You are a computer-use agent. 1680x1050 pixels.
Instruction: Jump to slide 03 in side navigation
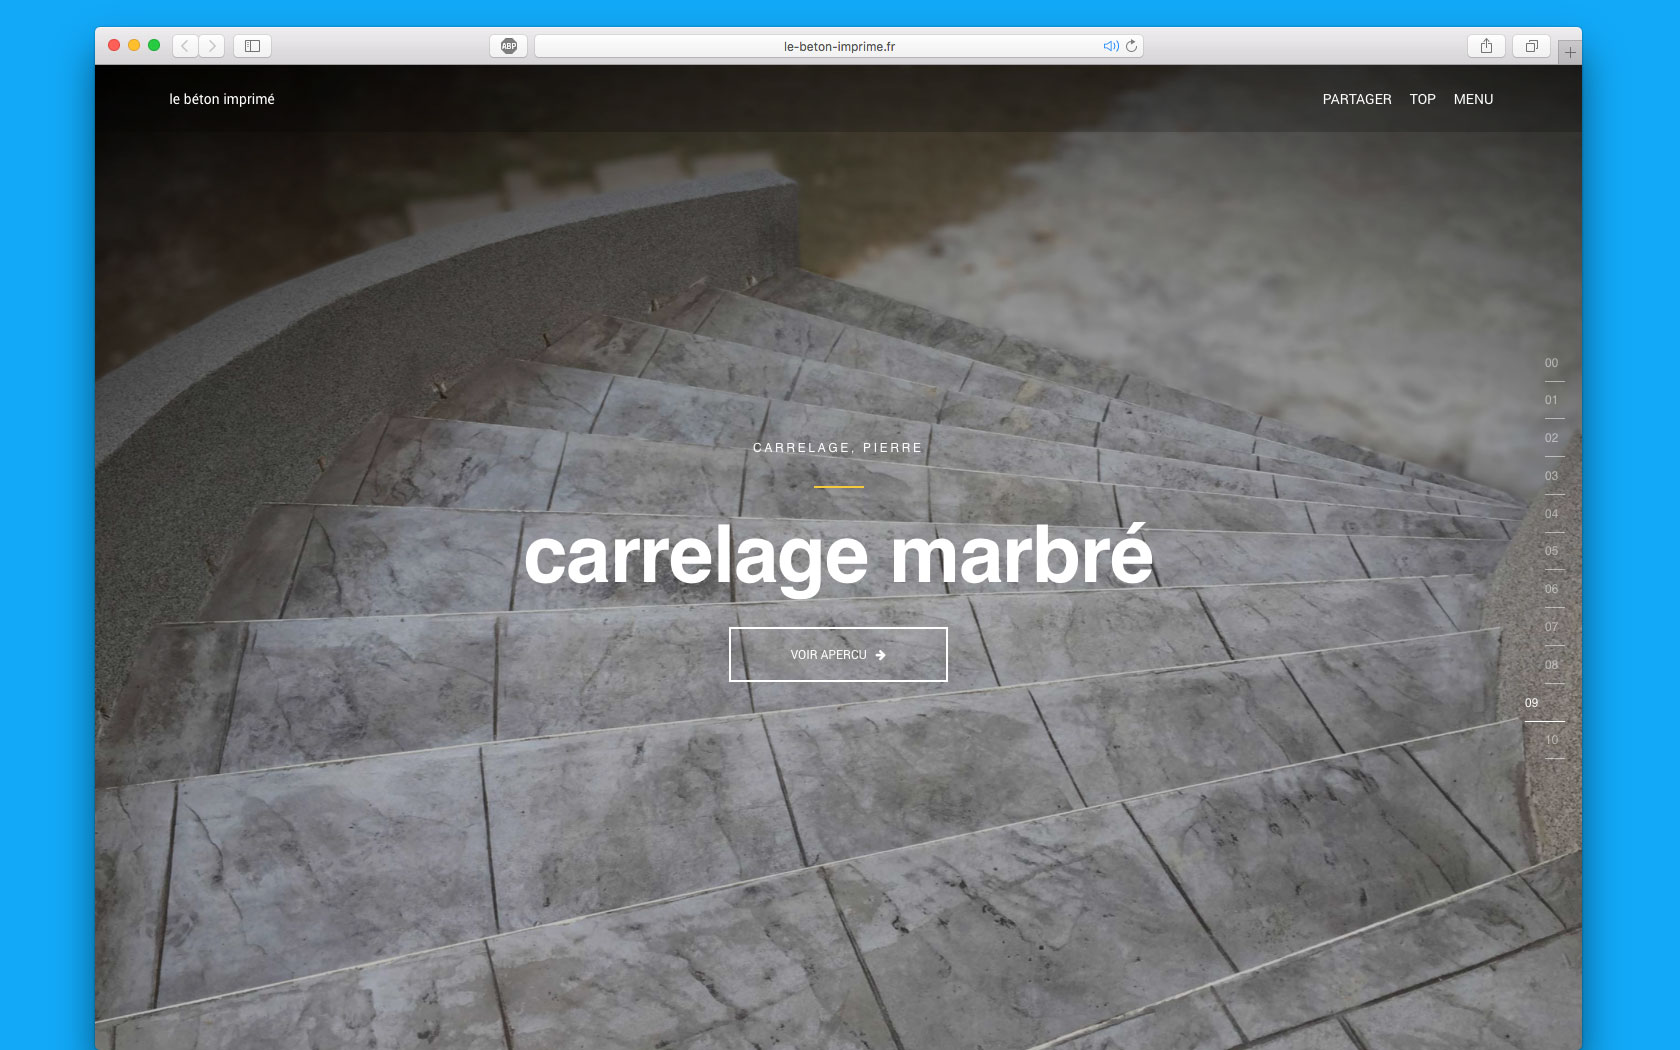1552,477
